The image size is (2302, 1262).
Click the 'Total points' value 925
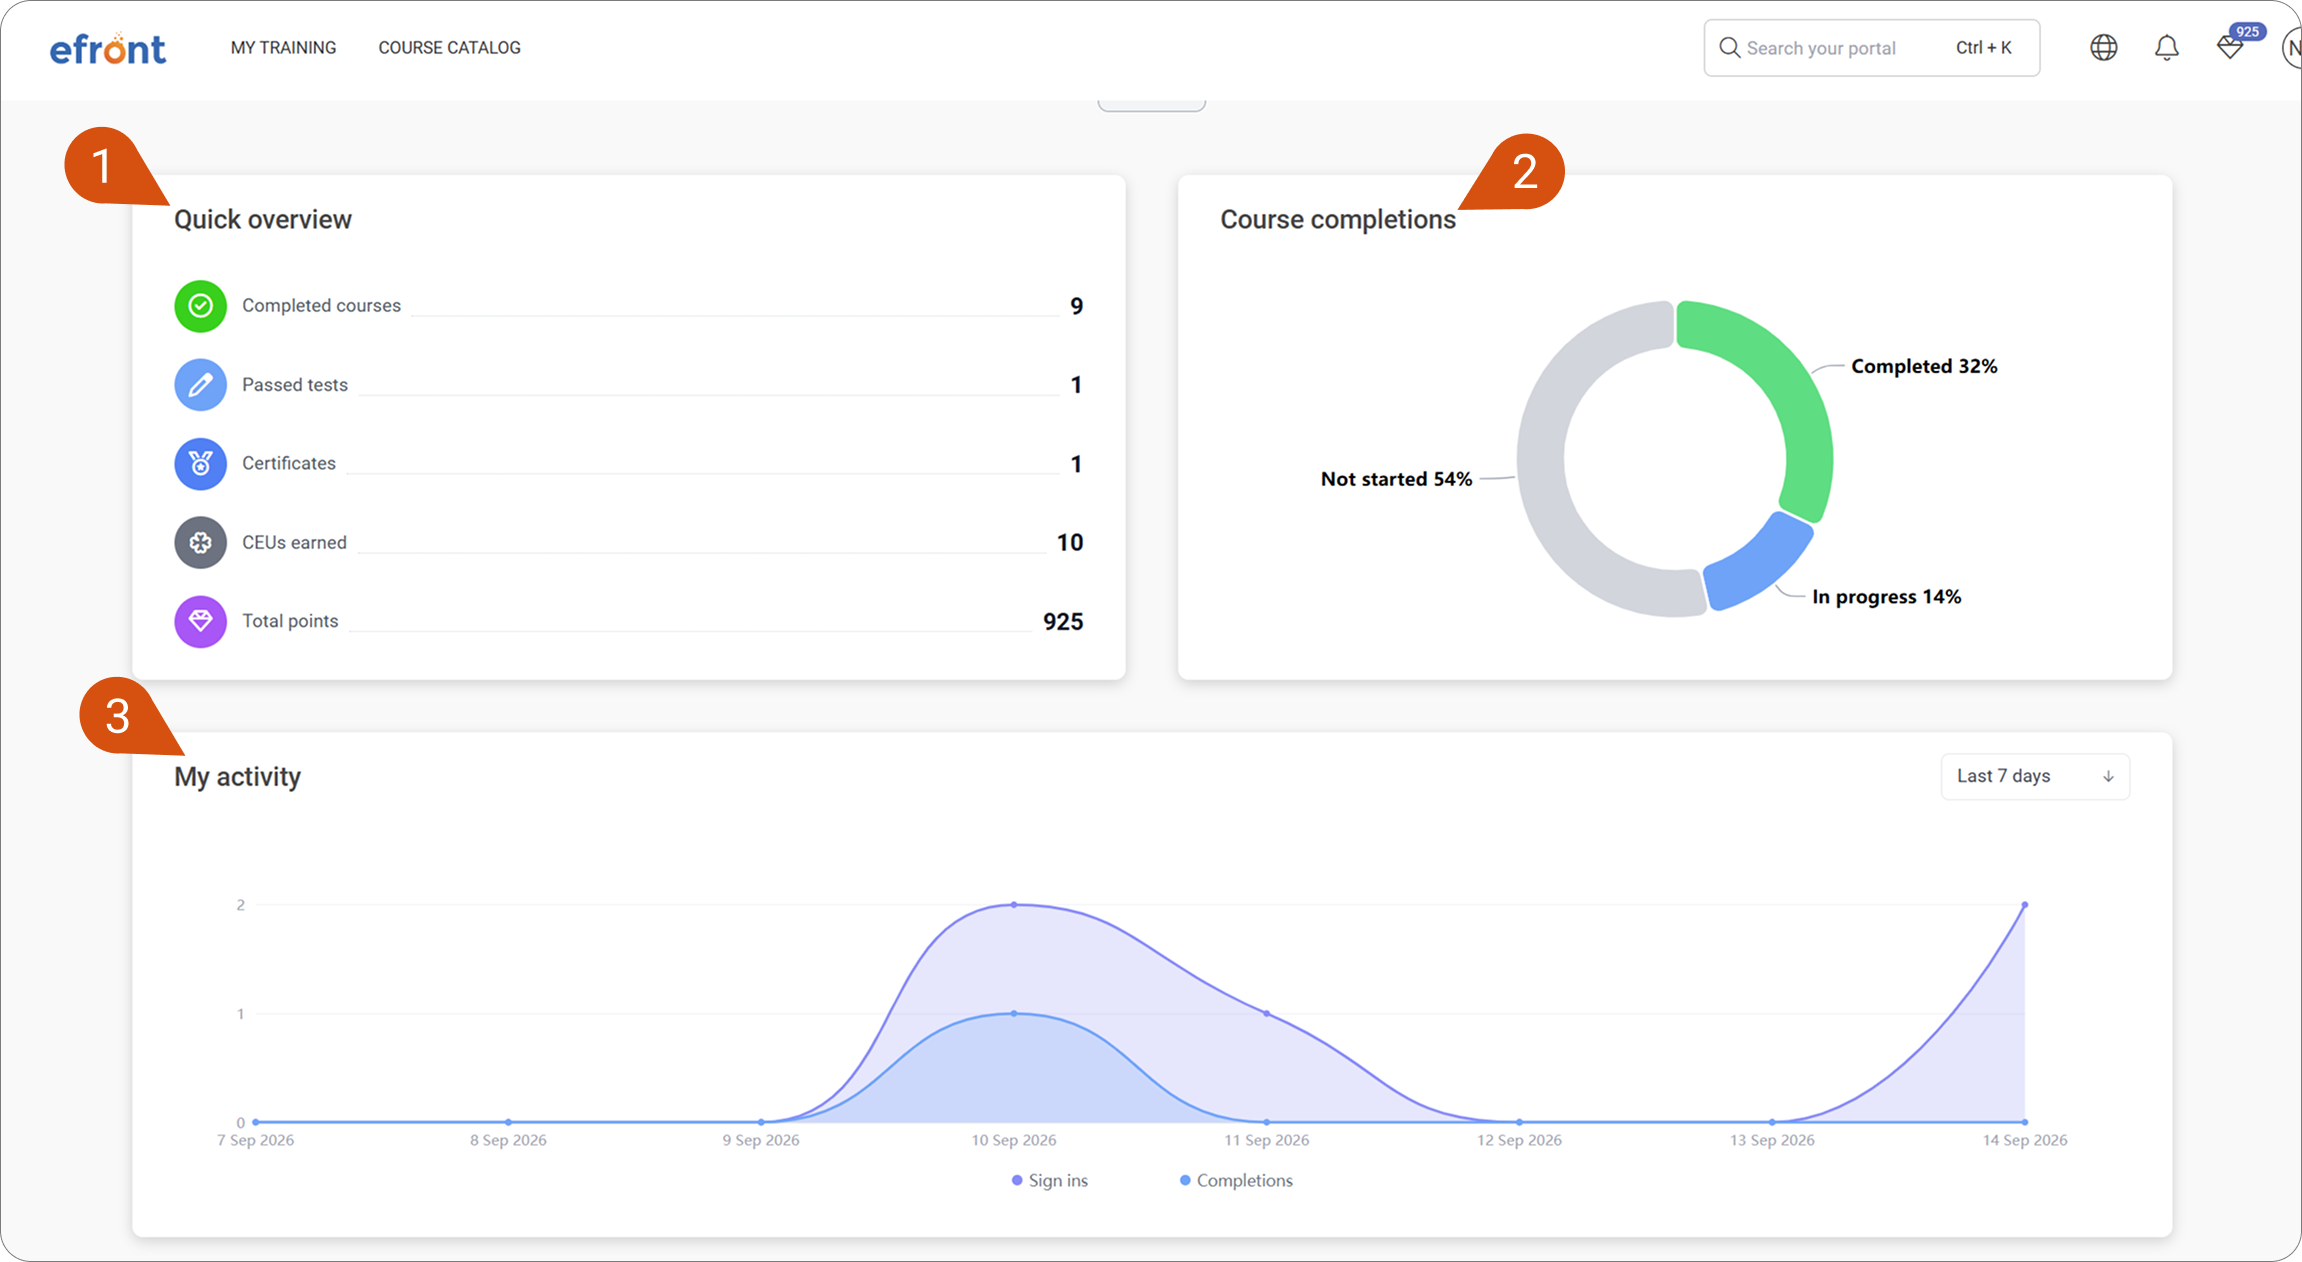click(1063, 622)
